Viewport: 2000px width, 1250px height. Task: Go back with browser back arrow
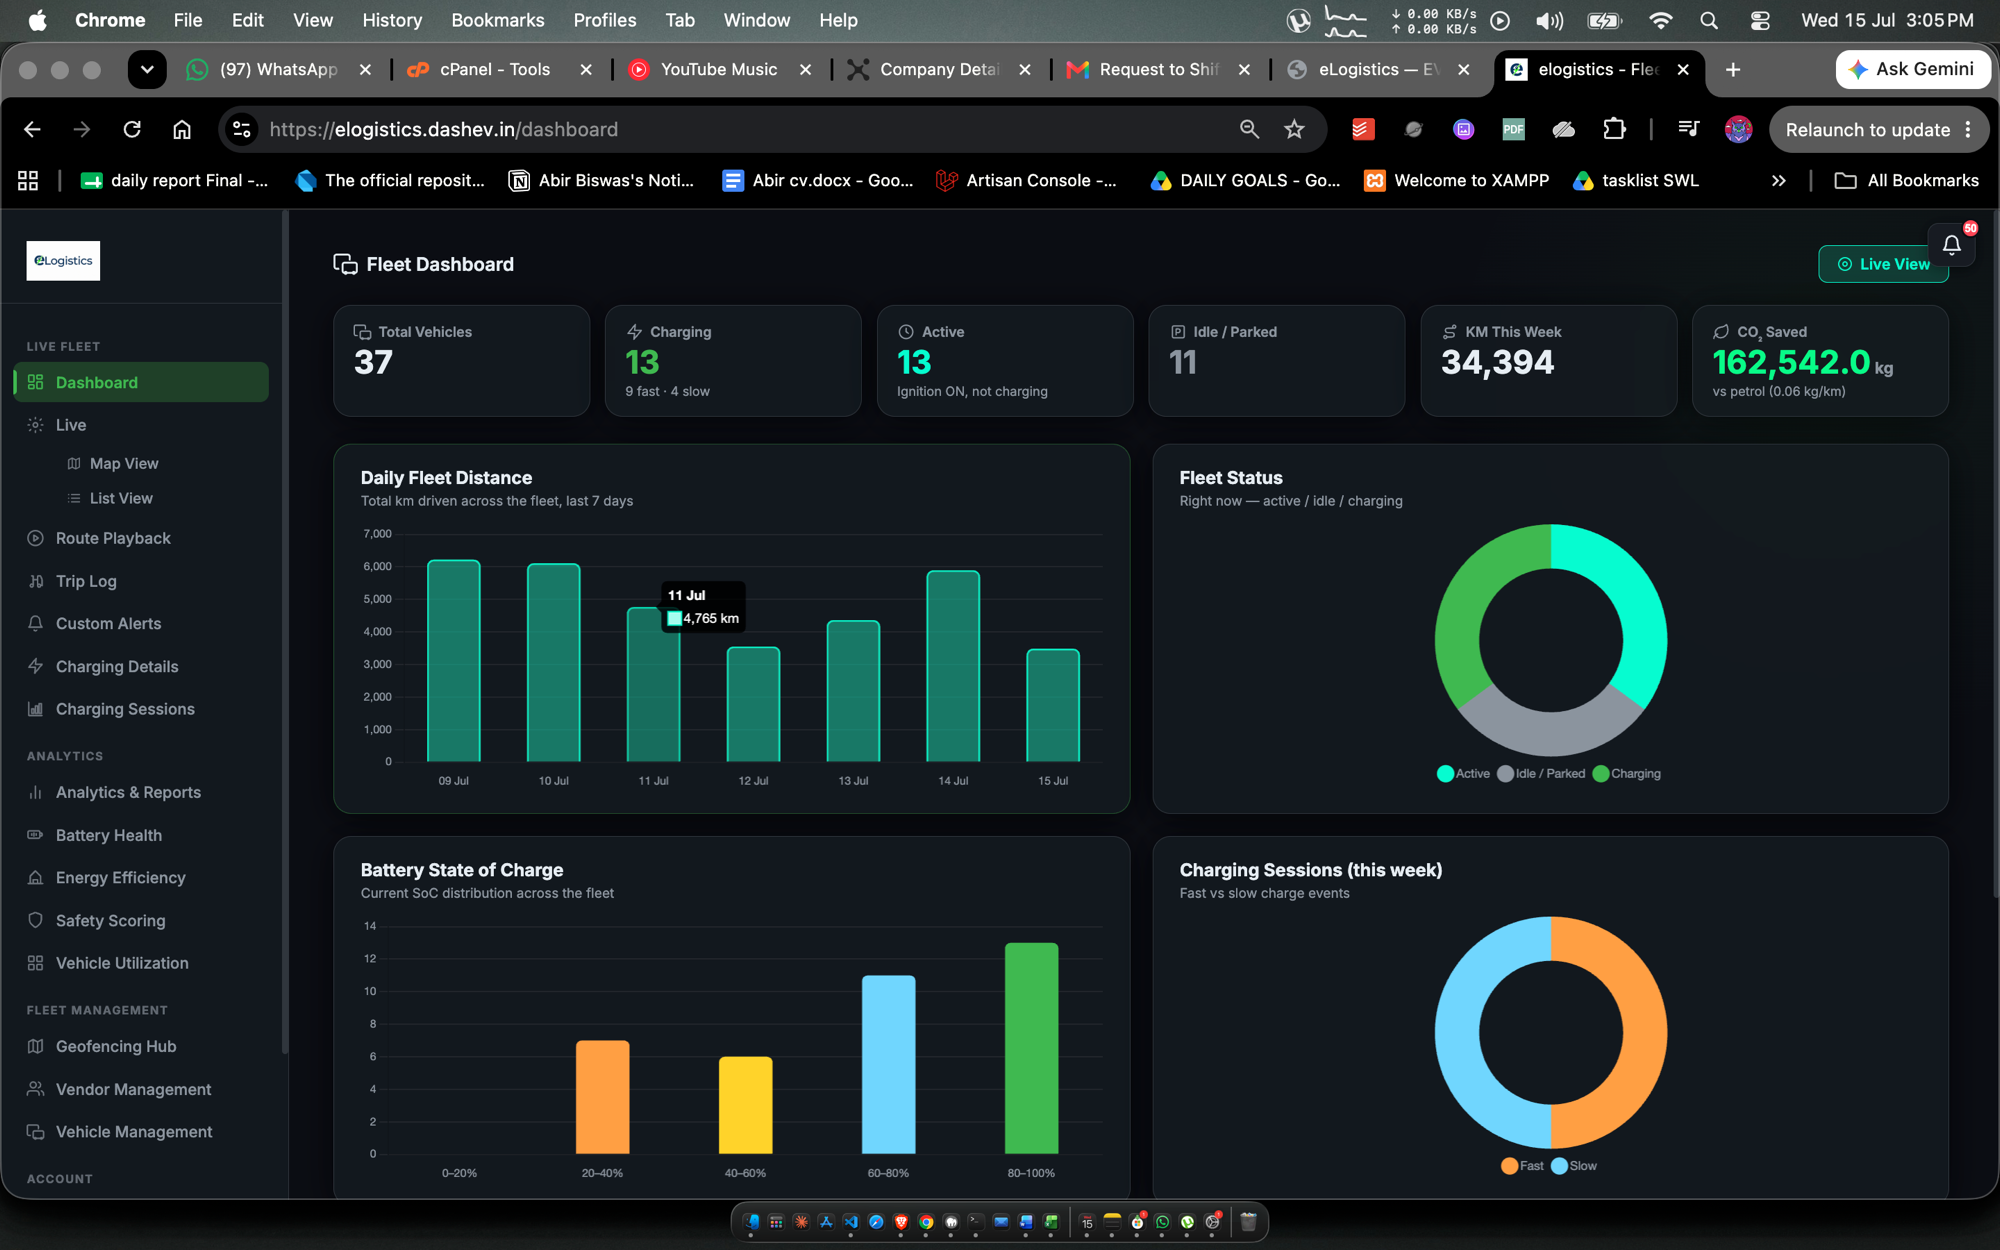pyautogui.click(x=32, y=129)
